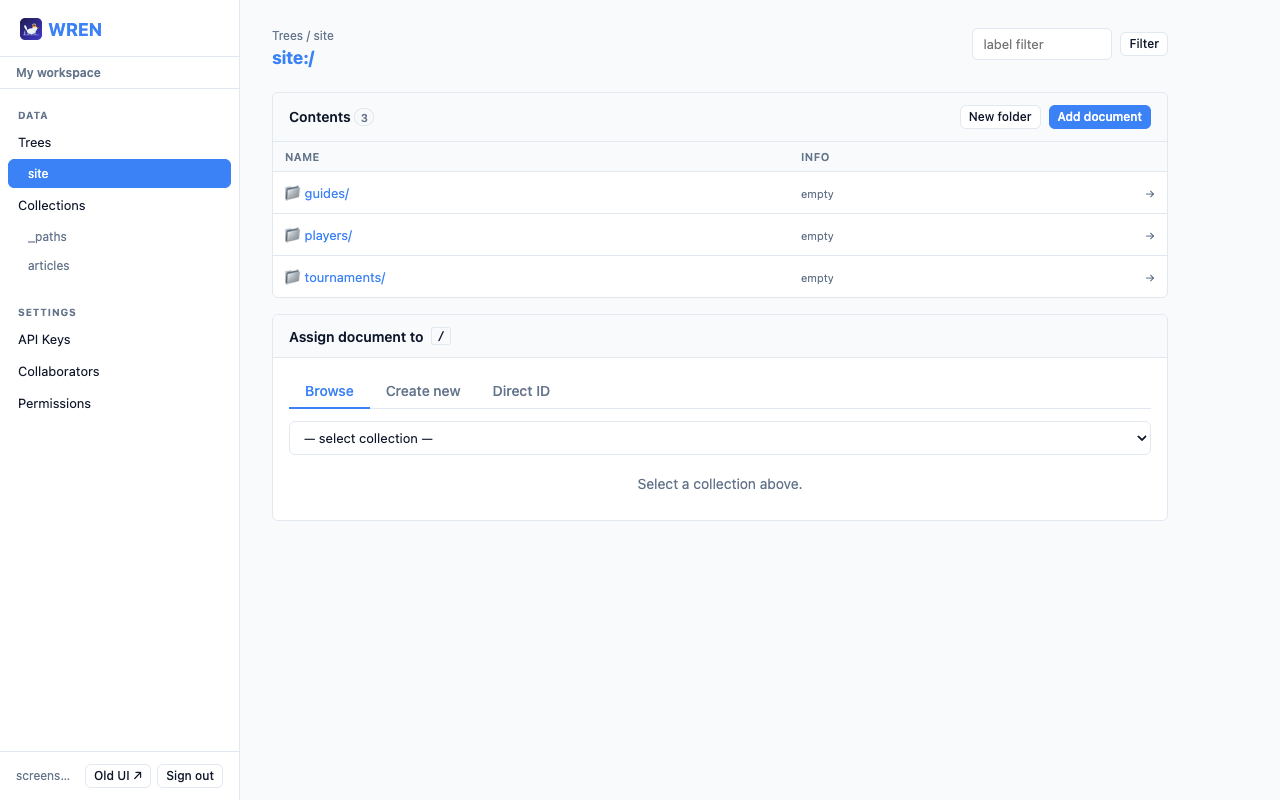This screenshot has width=1280, height=800.
Task: Select the site tree in the sidebar
Action: pos(38,173)
